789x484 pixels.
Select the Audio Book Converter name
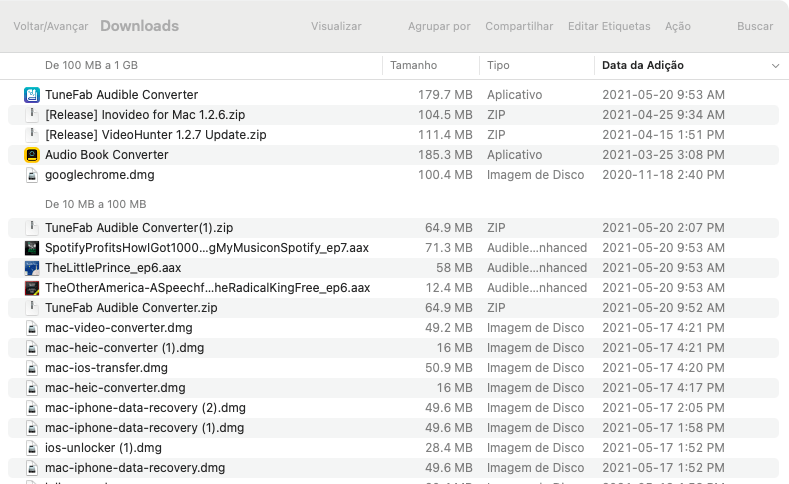pos(107,154)
